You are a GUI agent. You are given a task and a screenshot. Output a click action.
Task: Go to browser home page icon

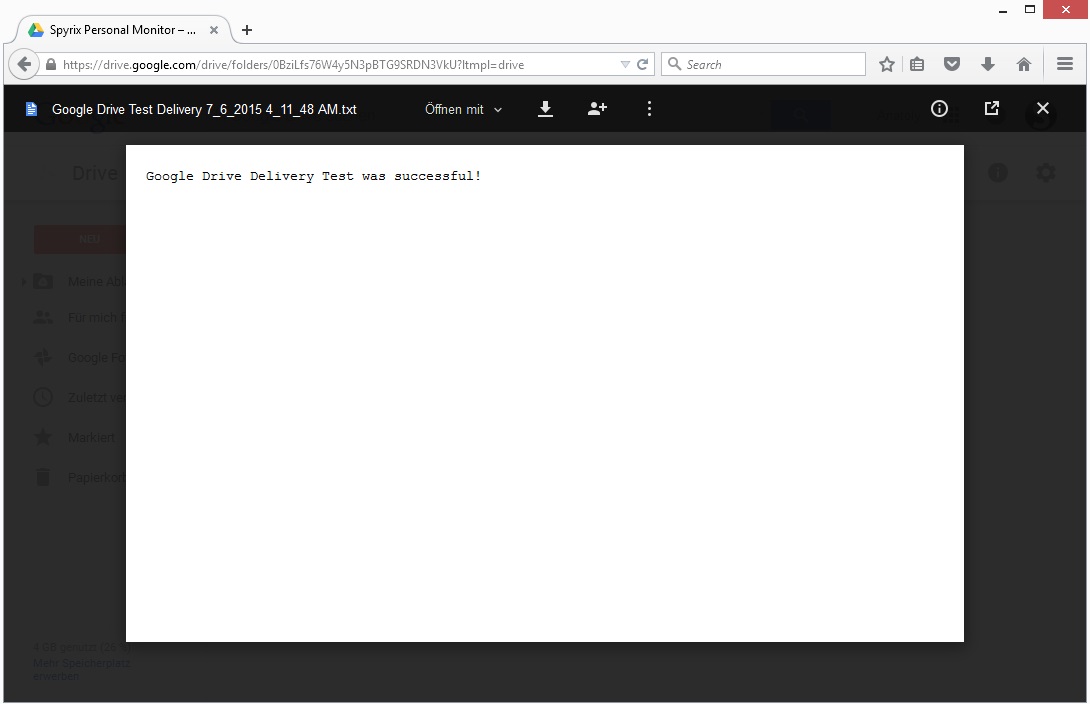click(x=1023, y=65)
